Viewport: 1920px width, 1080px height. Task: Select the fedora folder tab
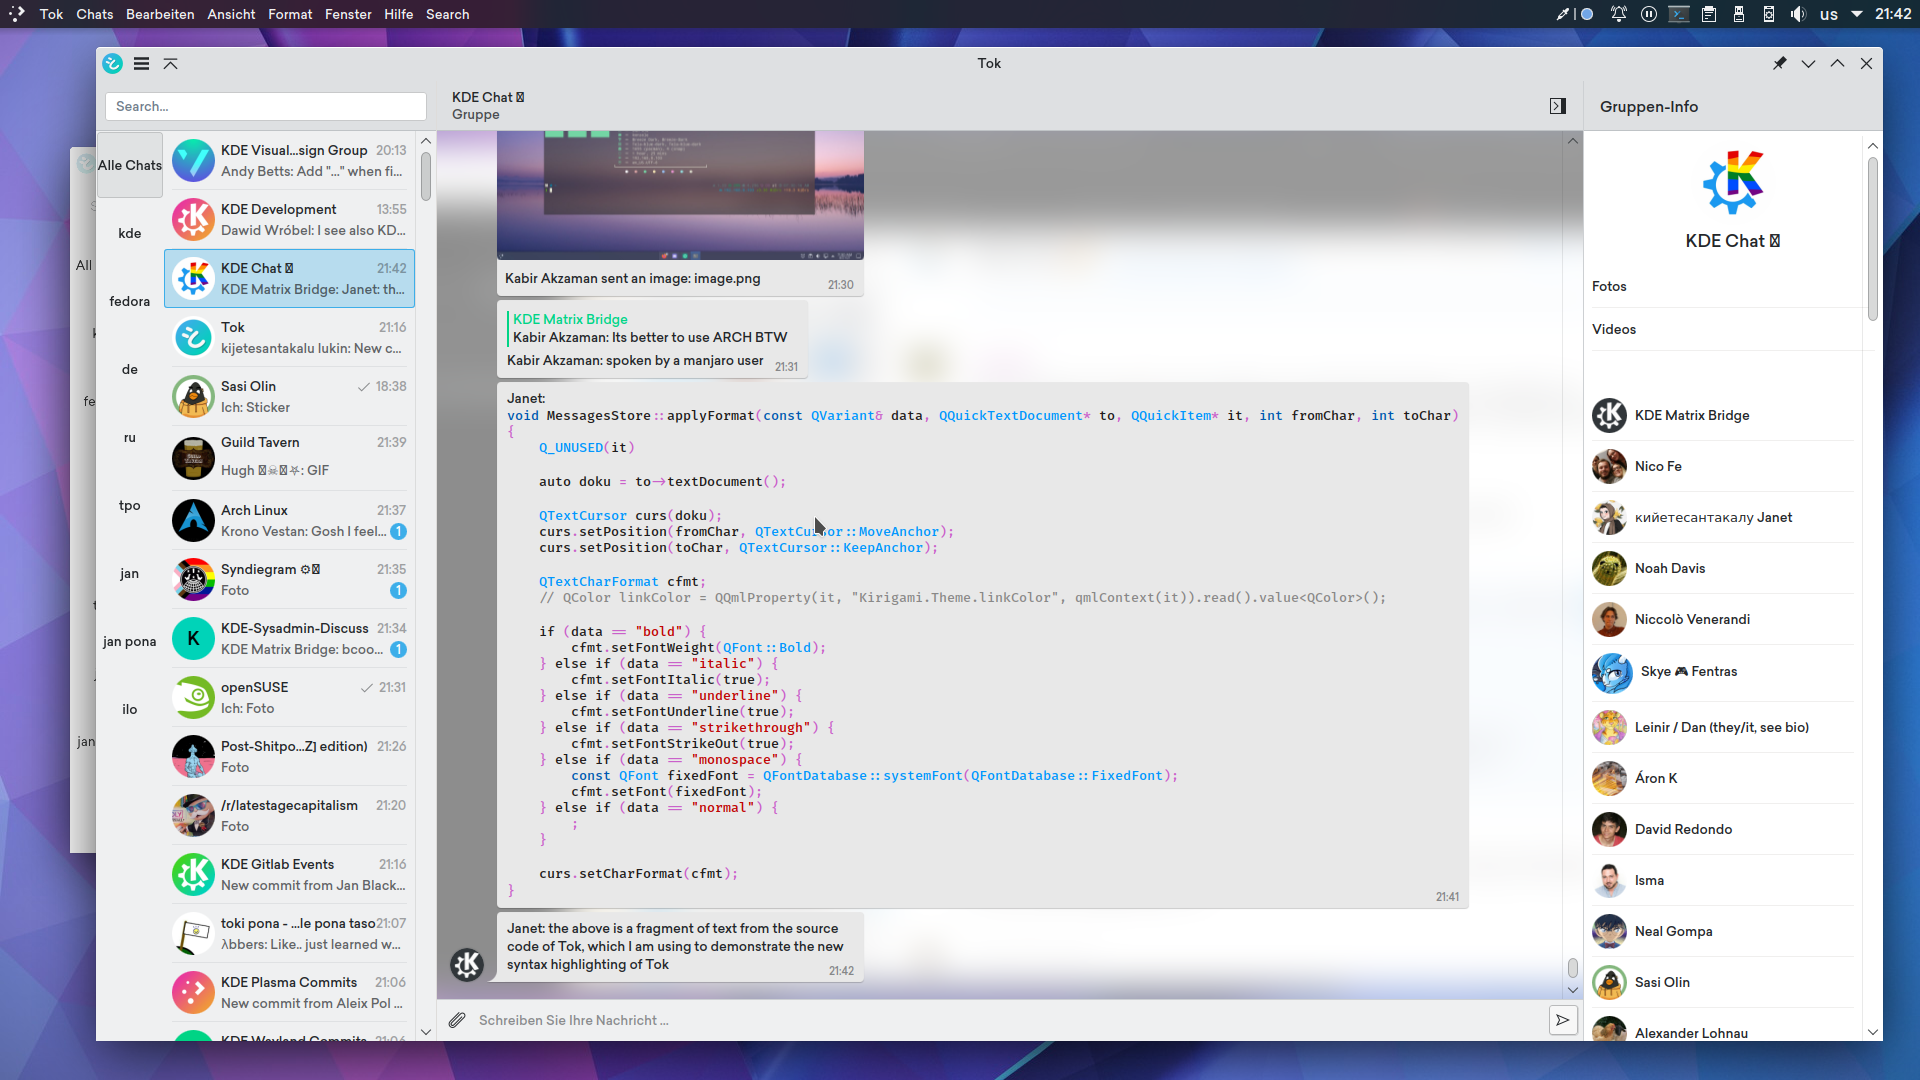pyautogui.click(x=130, y=301)
